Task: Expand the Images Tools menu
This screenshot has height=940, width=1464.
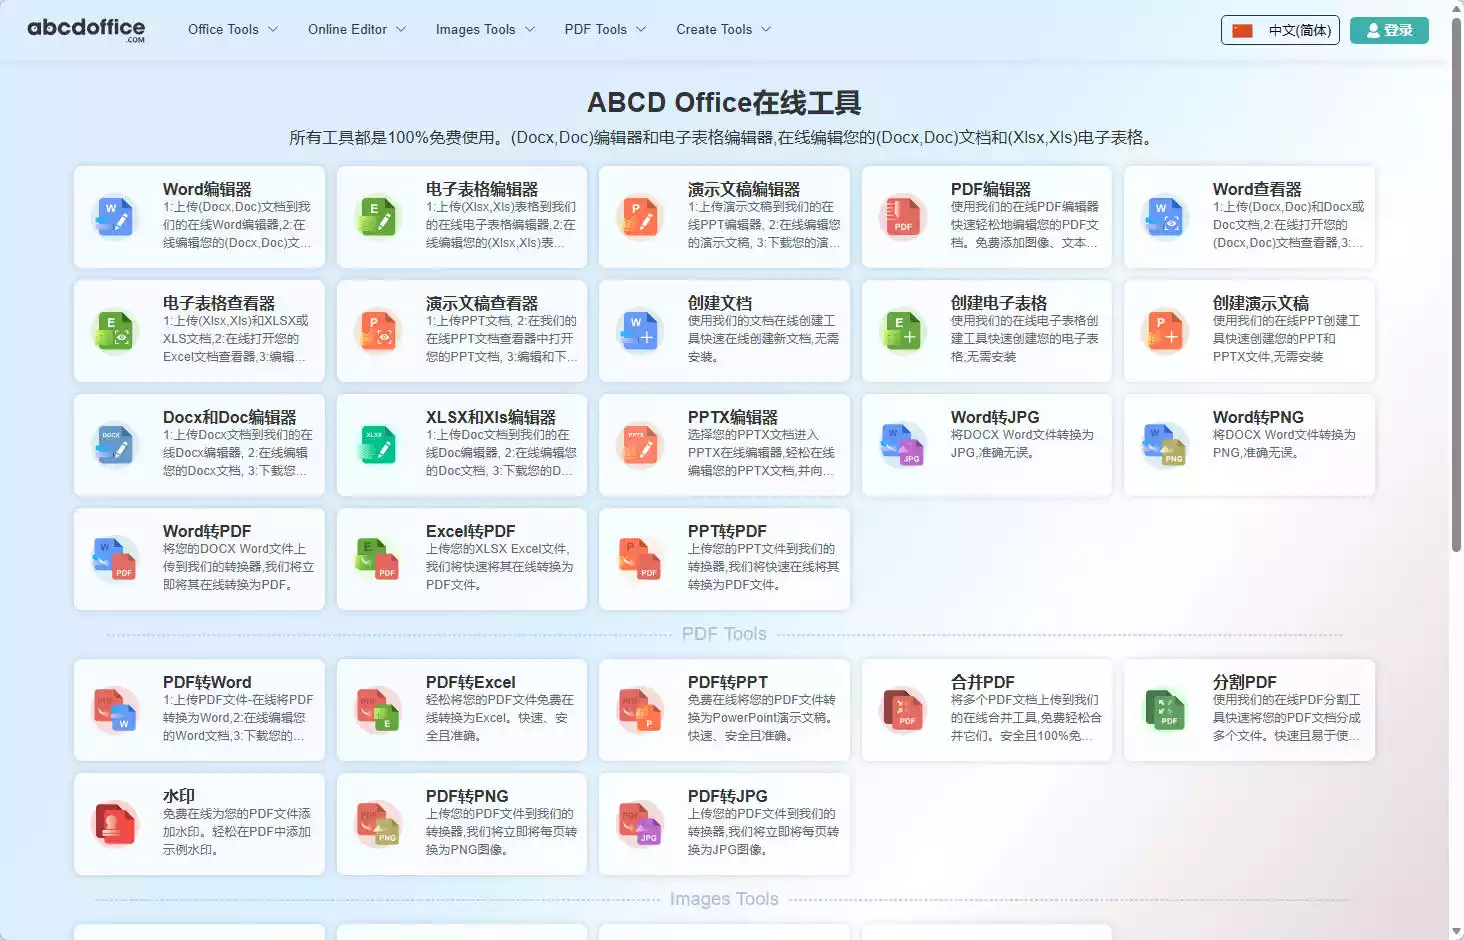Action: 485,29
